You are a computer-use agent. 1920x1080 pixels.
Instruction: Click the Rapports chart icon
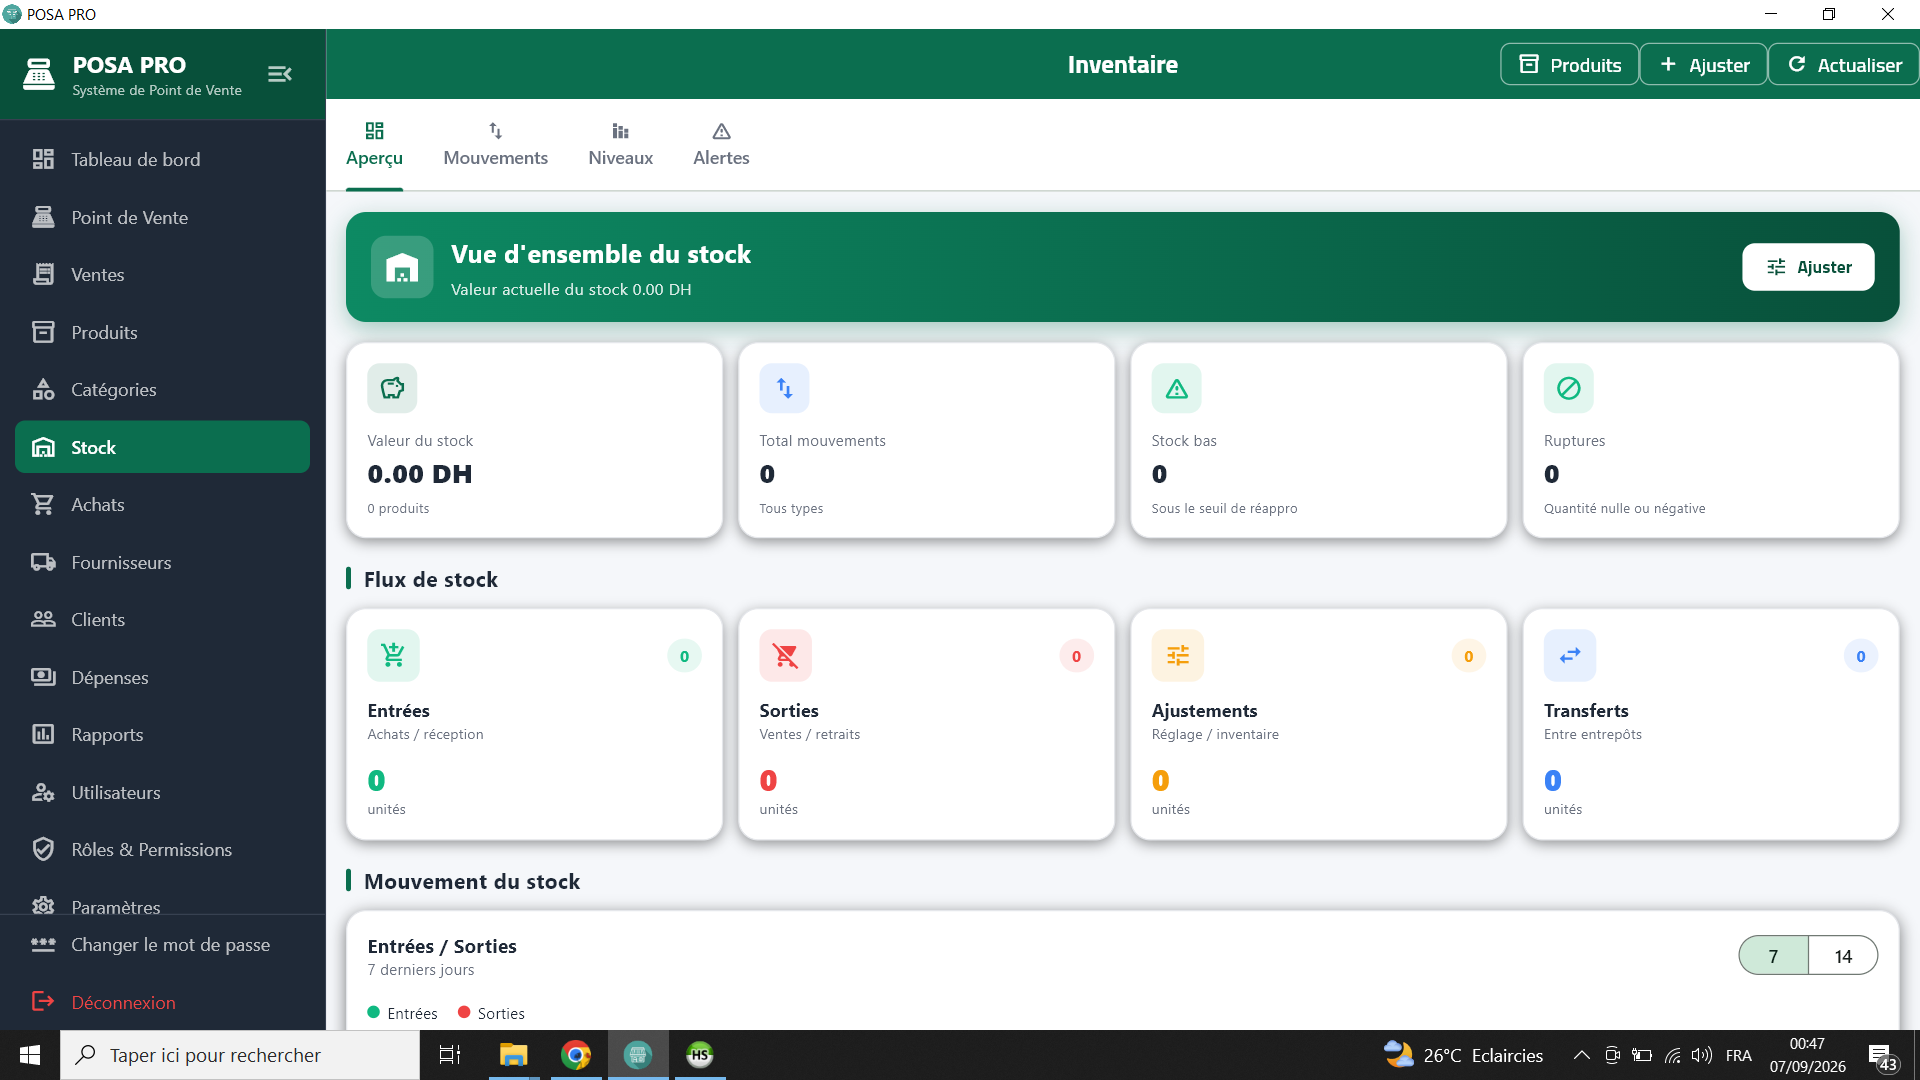[43, 734]
